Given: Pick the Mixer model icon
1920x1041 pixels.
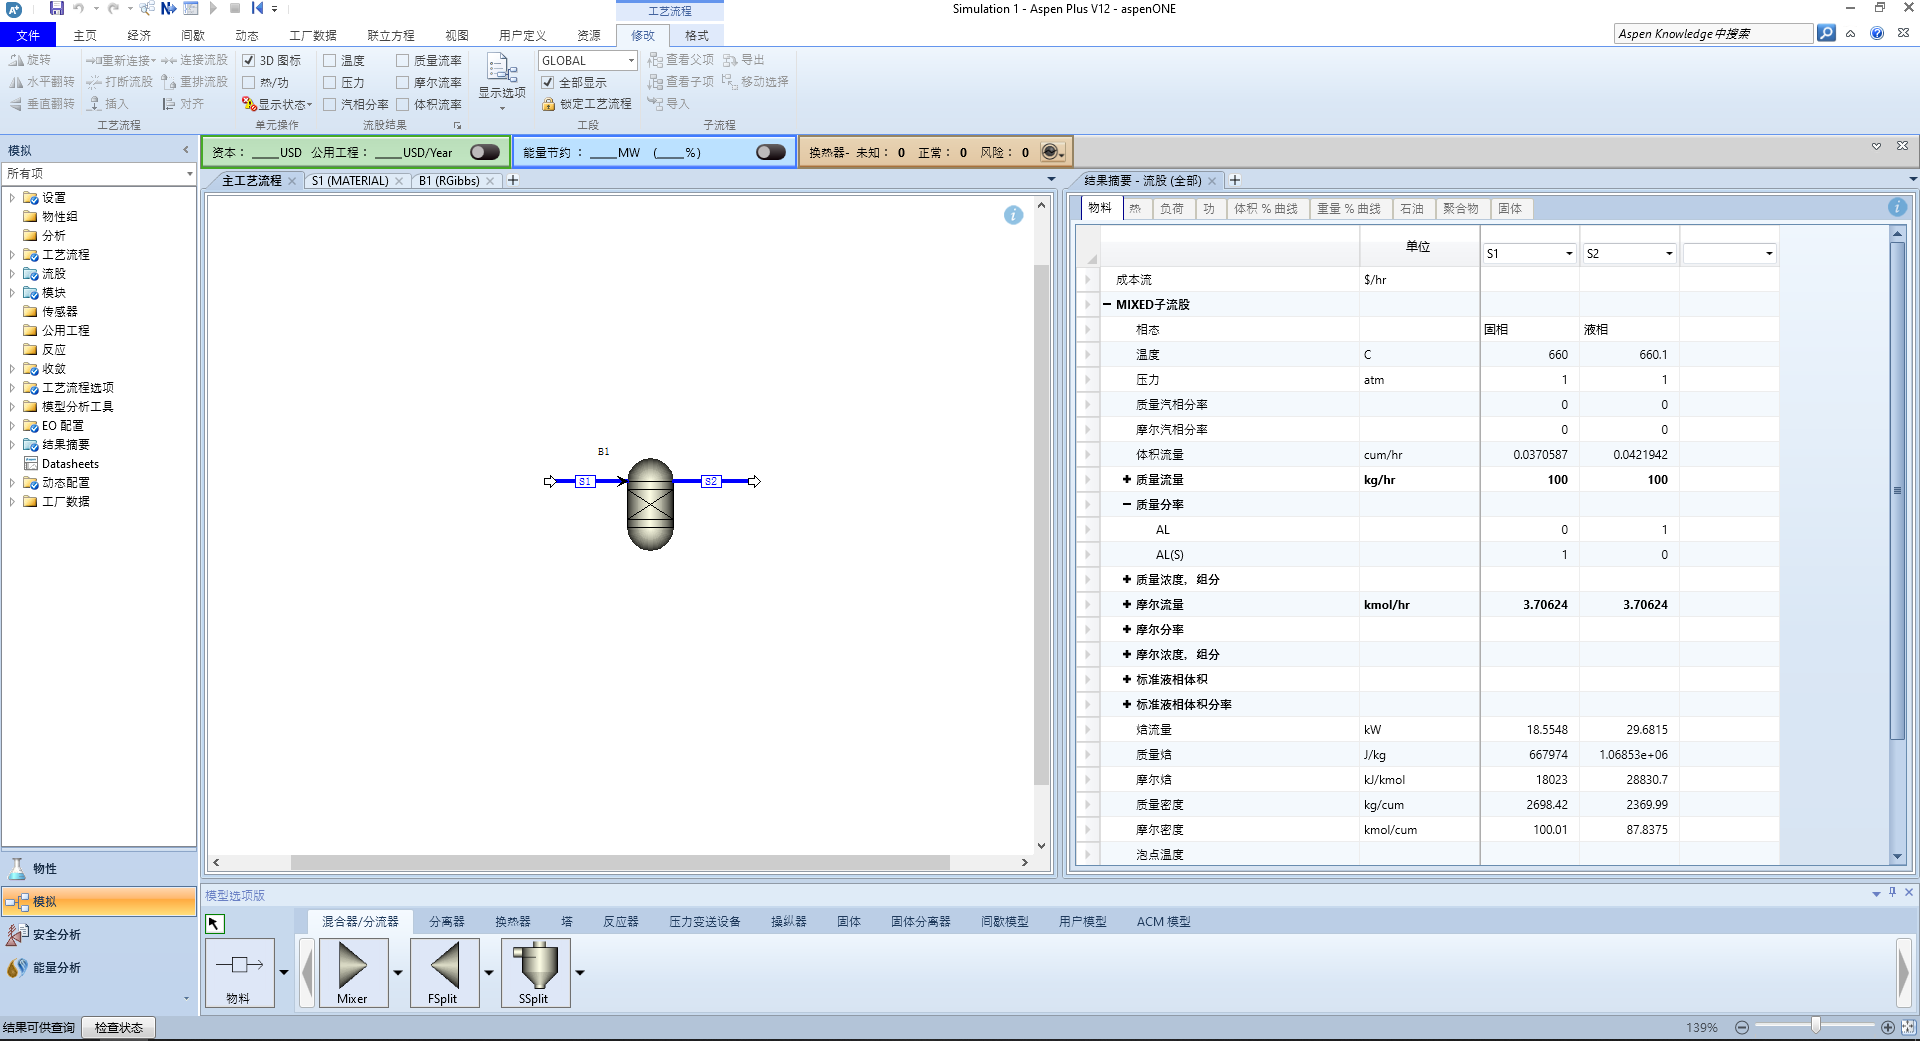Looking at the screenshot, I should 352,972.
